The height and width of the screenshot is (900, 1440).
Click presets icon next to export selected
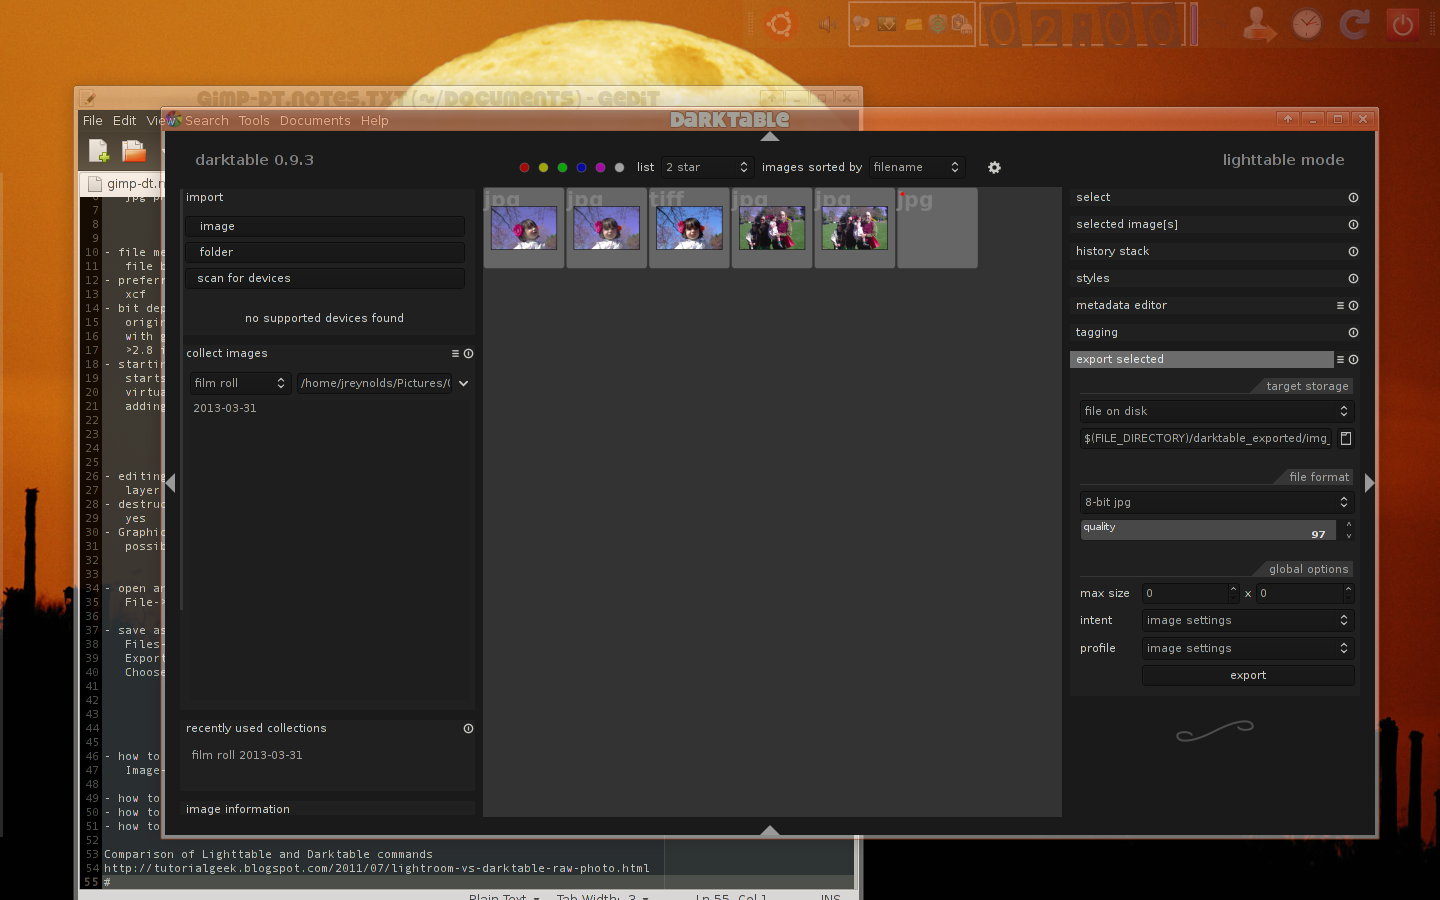pyautogui.click(x=1340, y=360)
